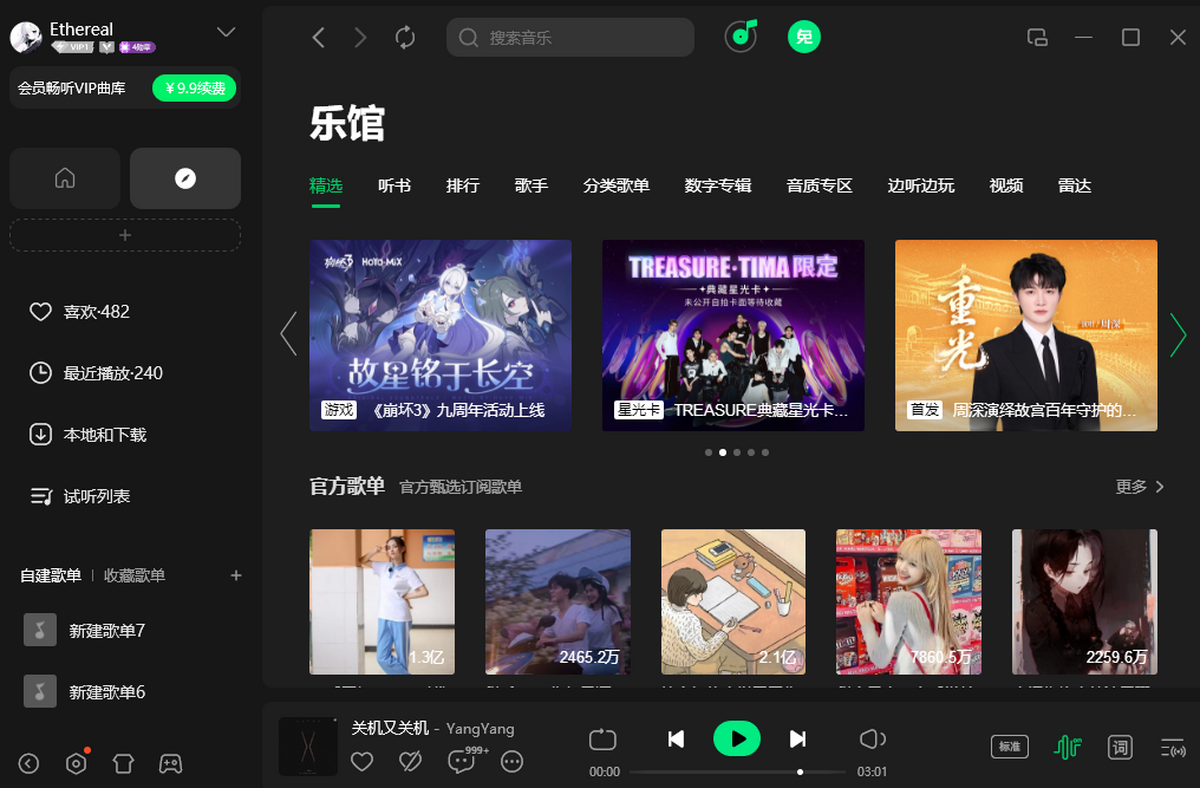Open the mini-player mode icon

tap(1037, 37)
